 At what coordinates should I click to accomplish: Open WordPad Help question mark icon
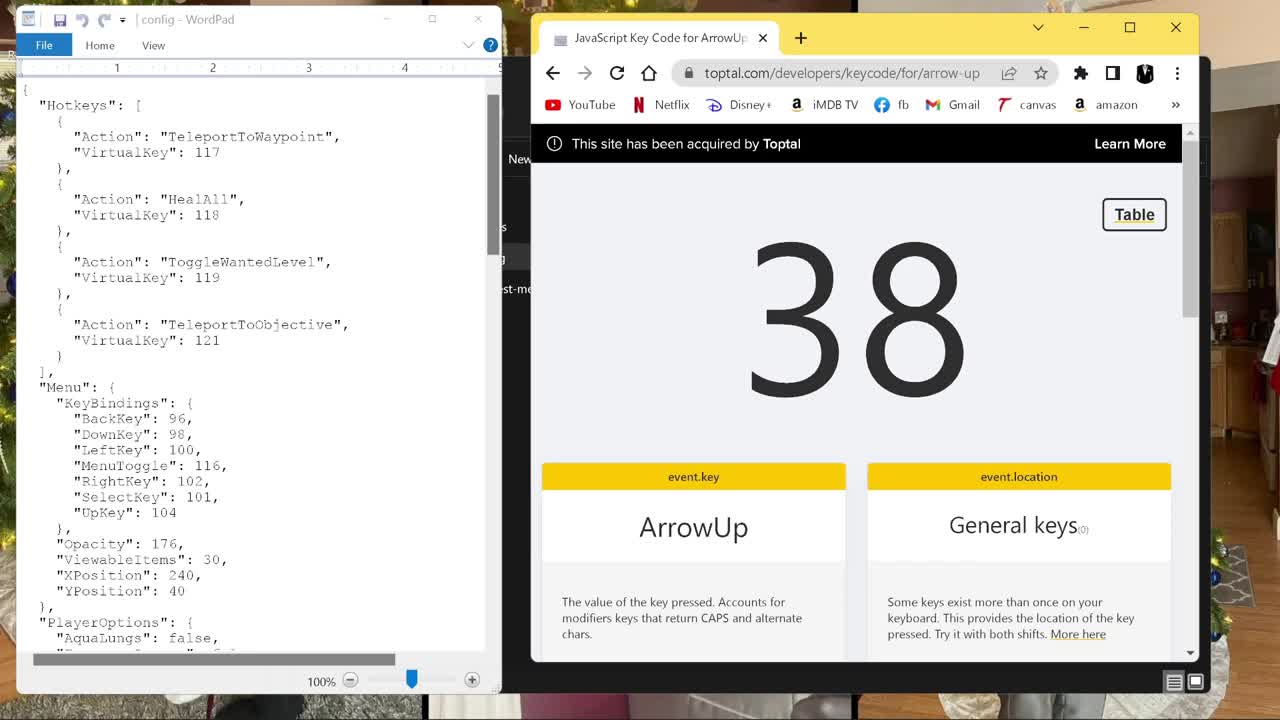click(490, 45)
